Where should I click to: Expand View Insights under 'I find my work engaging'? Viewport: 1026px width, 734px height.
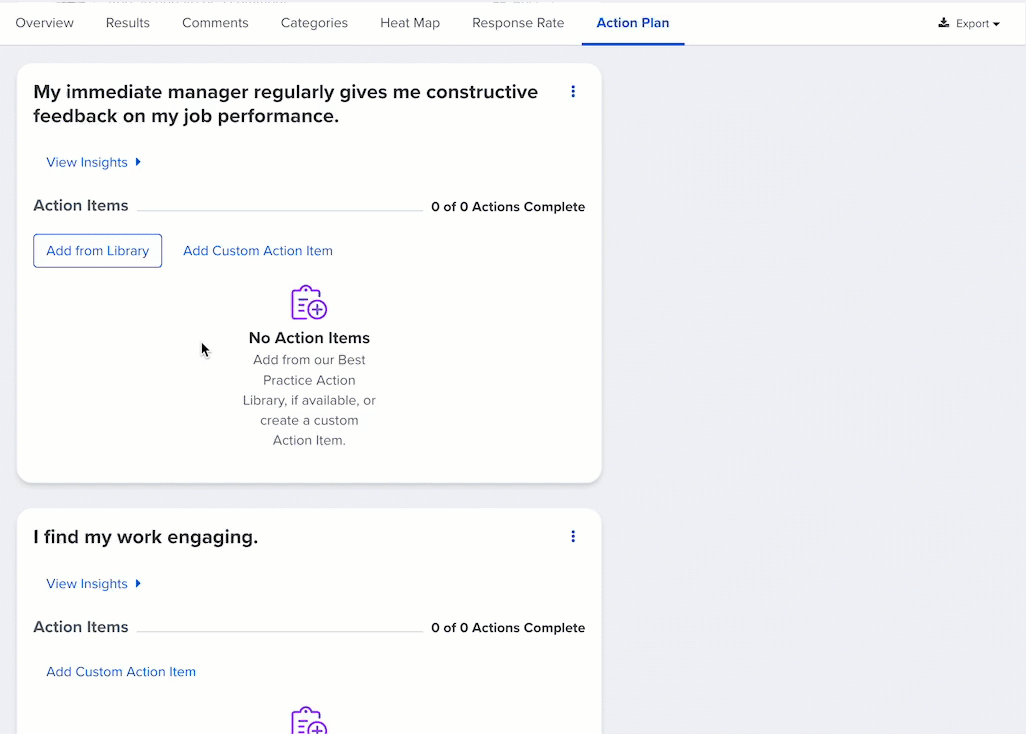coord(93,584)
